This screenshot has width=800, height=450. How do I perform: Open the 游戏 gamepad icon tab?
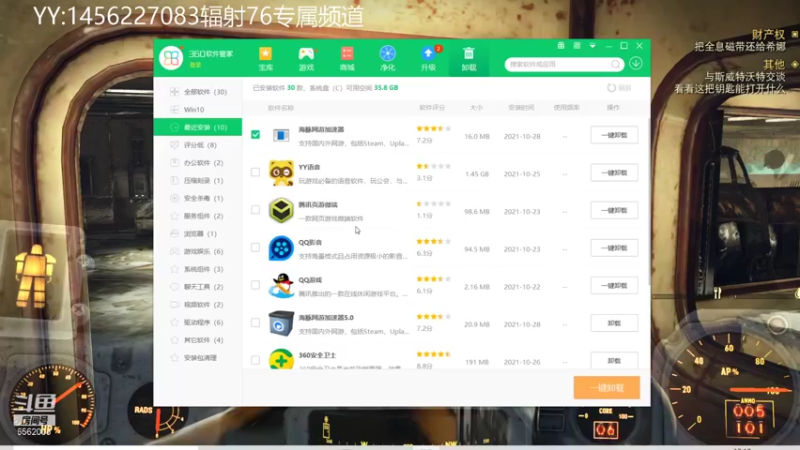306,59
